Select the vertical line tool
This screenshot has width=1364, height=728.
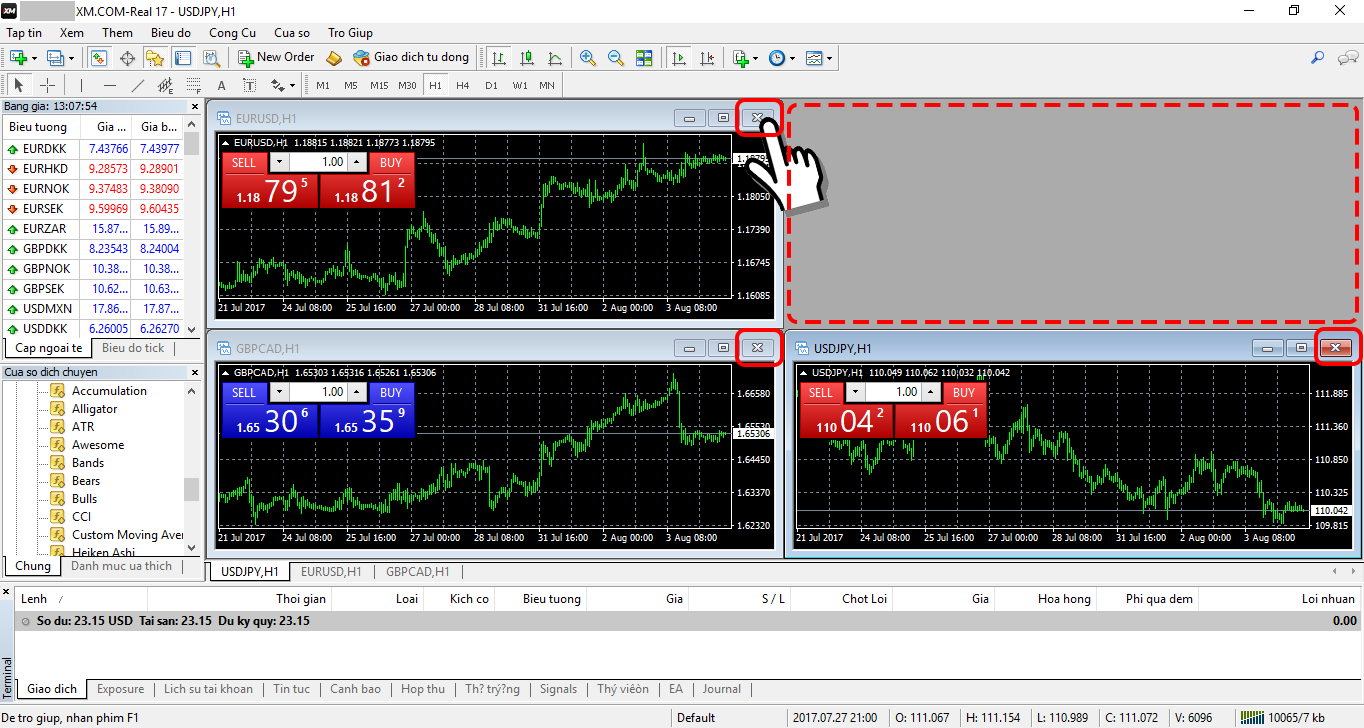[82, 85]
